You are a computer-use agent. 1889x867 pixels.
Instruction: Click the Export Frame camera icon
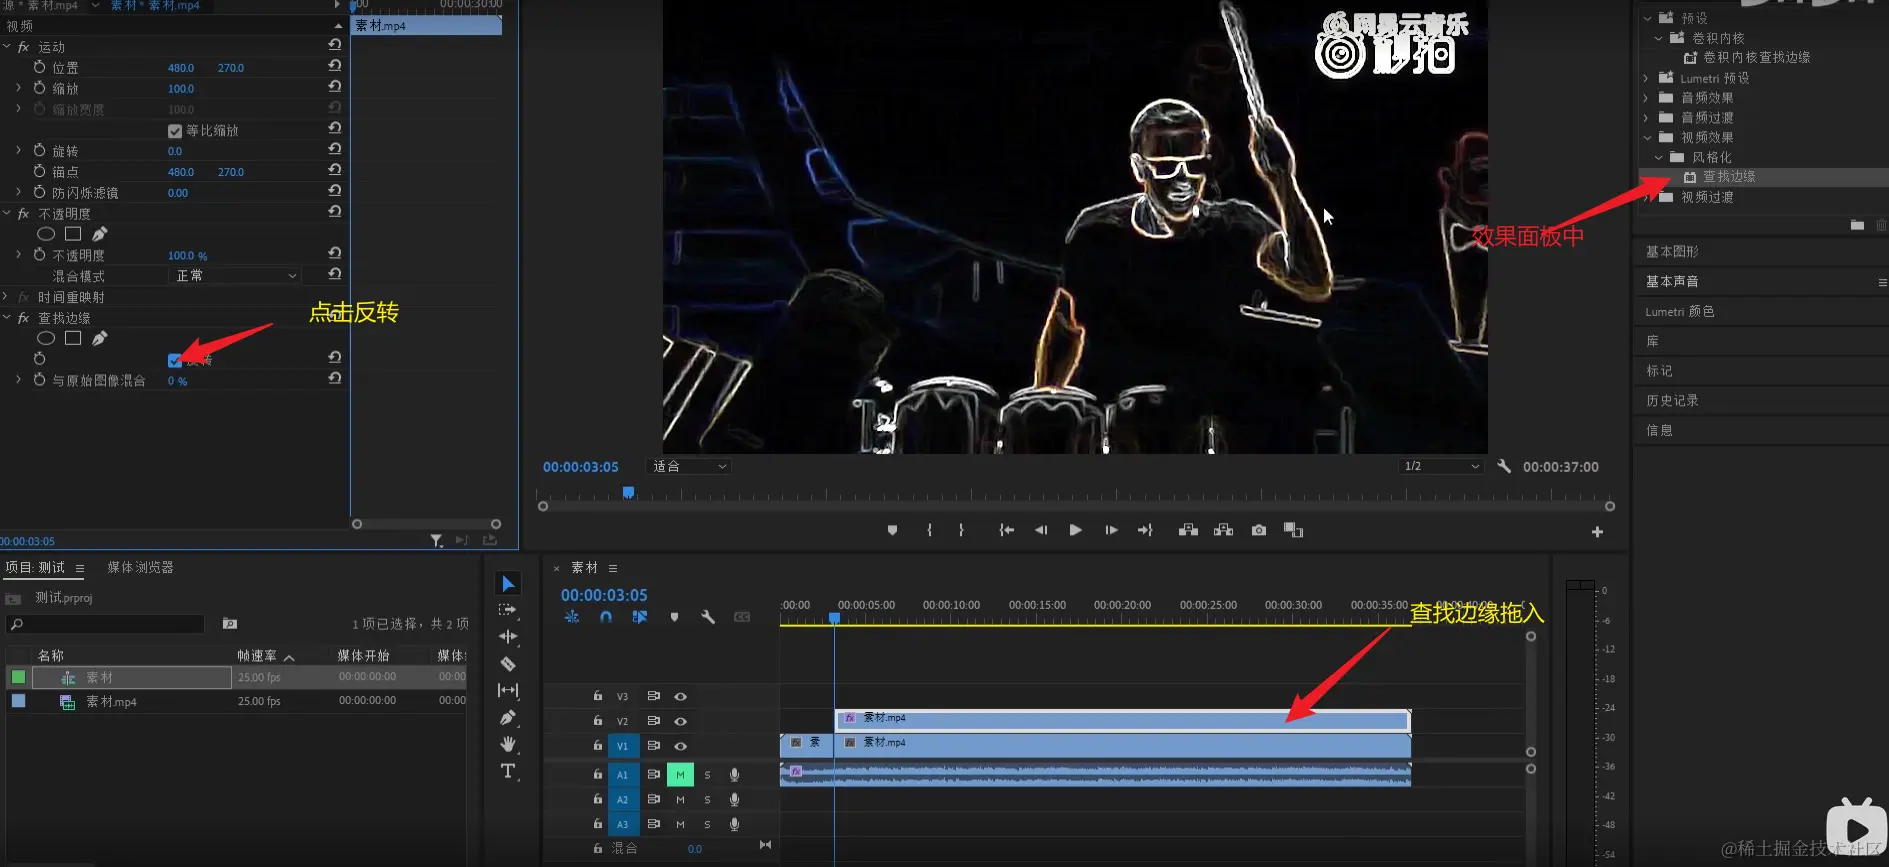[1258, 530]
